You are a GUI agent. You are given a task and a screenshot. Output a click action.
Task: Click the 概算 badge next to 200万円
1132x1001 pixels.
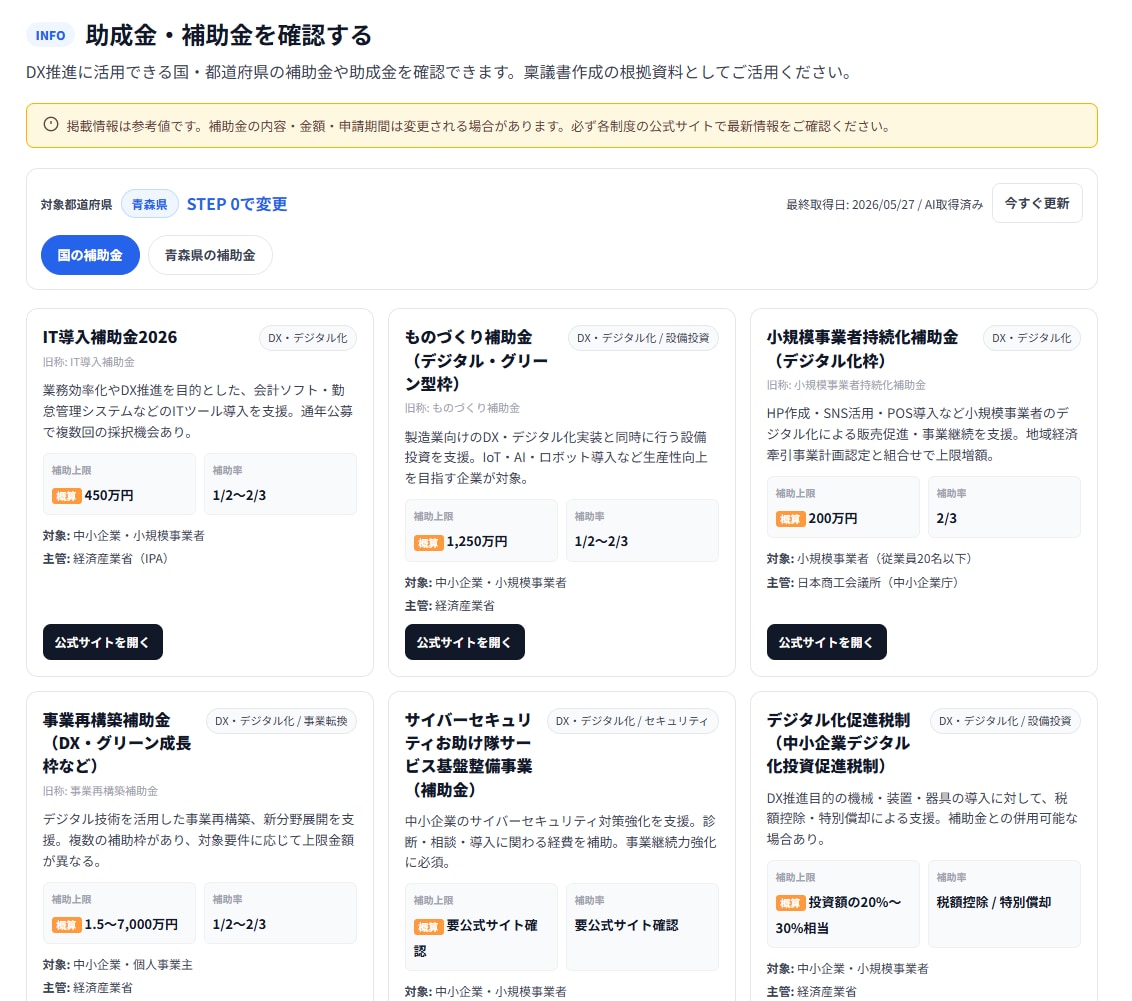[790, 519]
